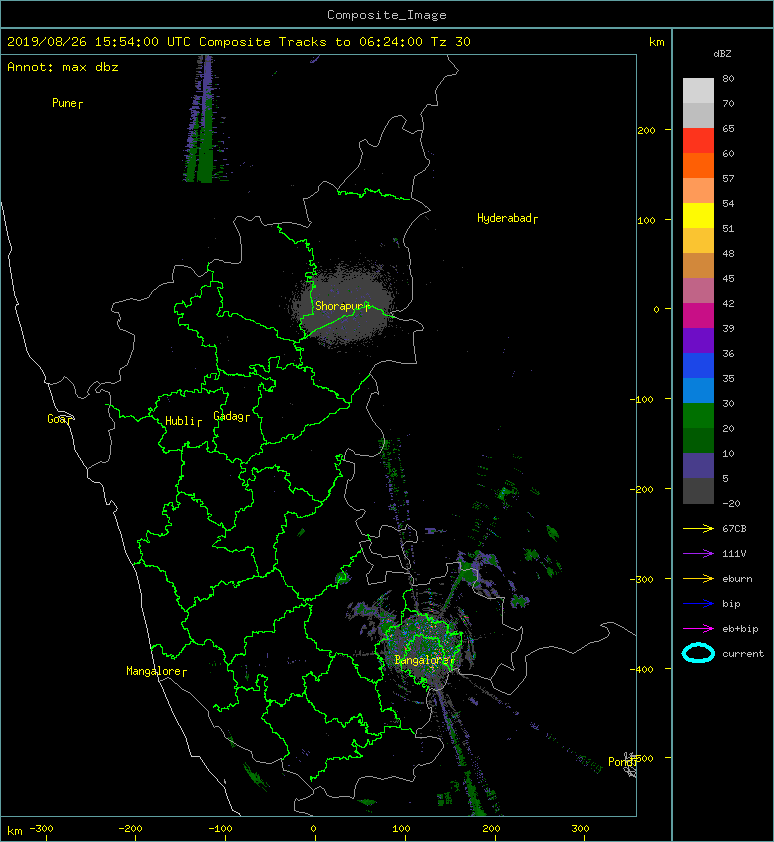Click the Shorapur radar site label
The height and width of the screenshot is (842, 774).
[342, 306]
